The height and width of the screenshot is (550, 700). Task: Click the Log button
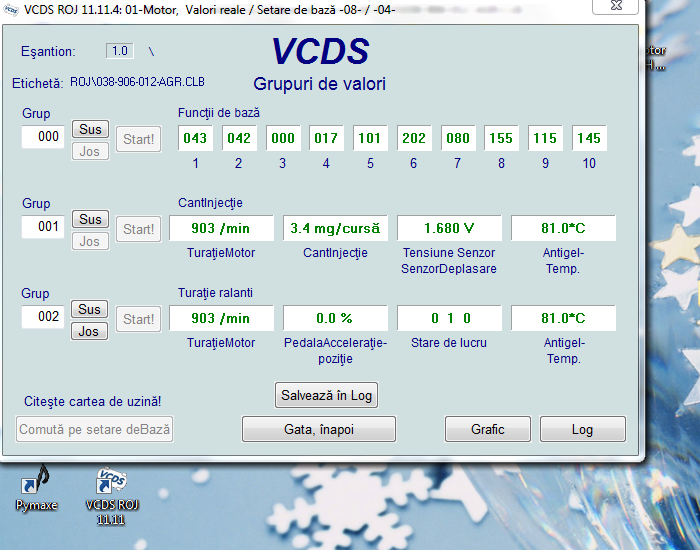pyautogui.click(x=583, y=429)
